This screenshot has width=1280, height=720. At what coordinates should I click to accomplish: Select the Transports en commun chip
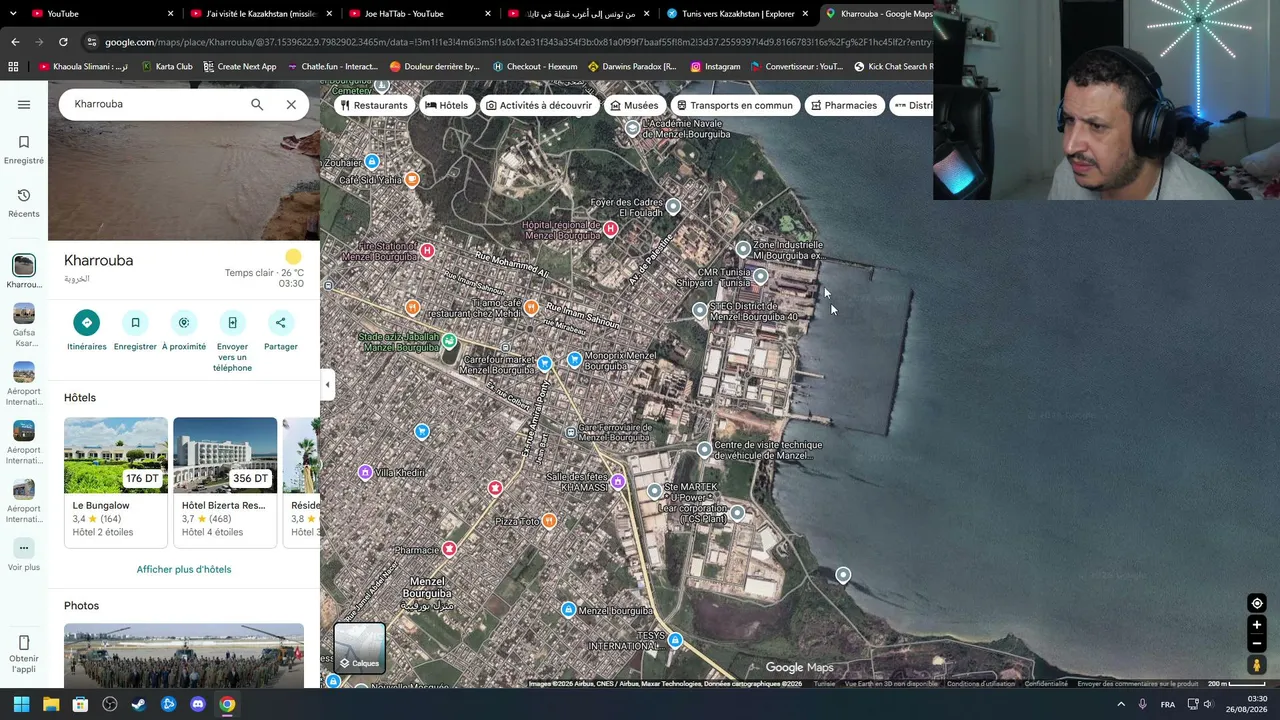click(735, 105)
